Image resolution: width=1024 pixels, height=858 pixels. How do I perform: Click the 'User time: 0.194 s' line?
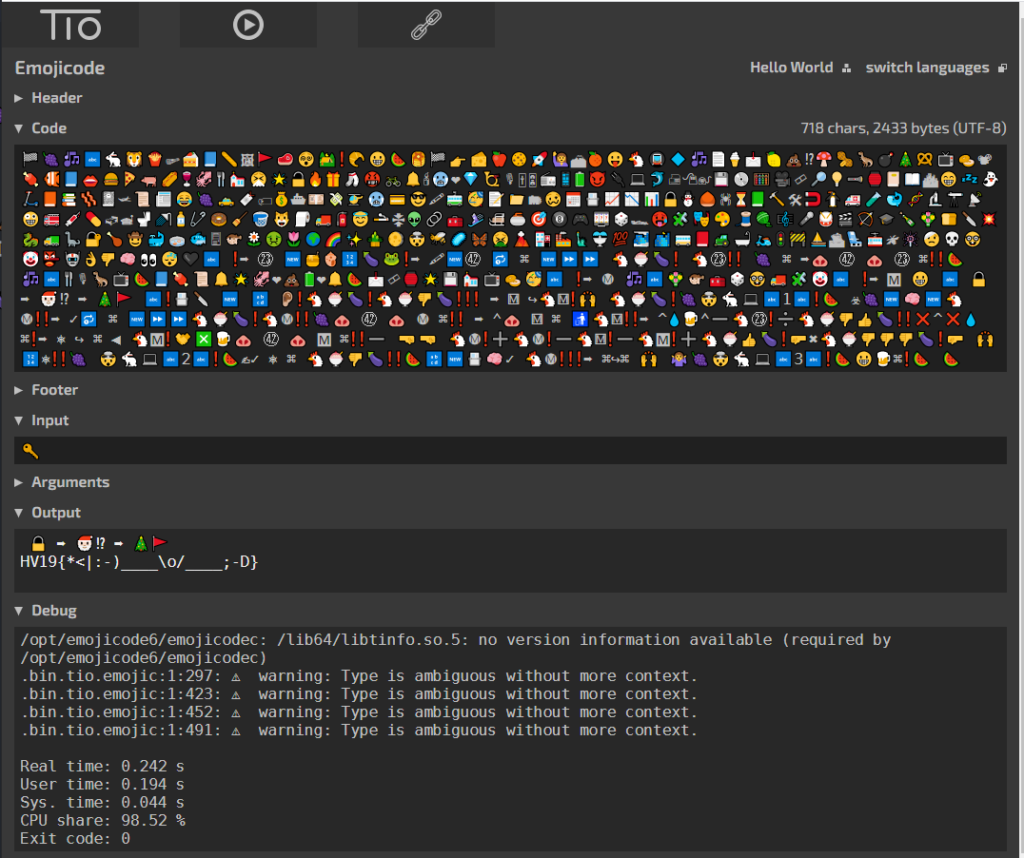(102, 784)
